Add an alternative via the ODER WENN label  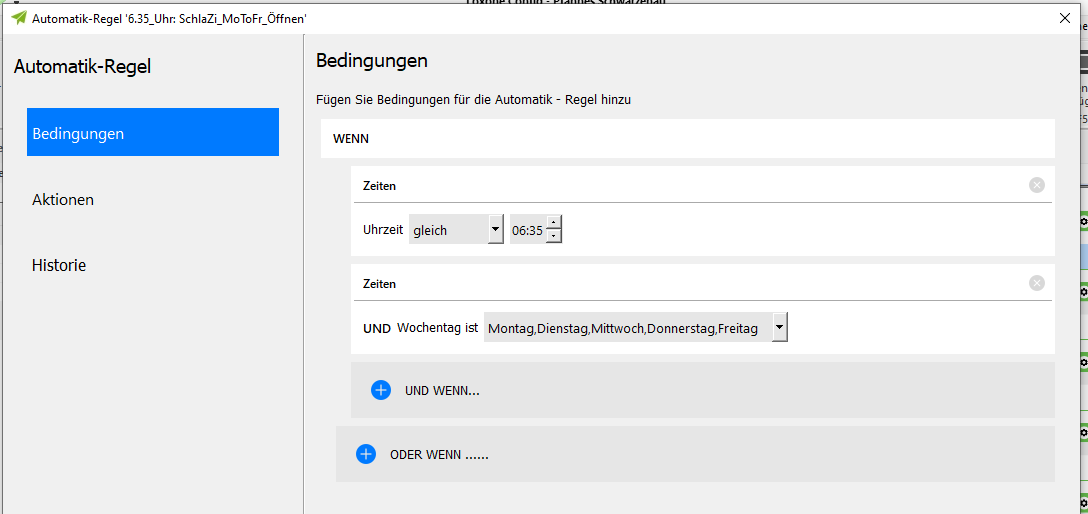pos(439,454)
